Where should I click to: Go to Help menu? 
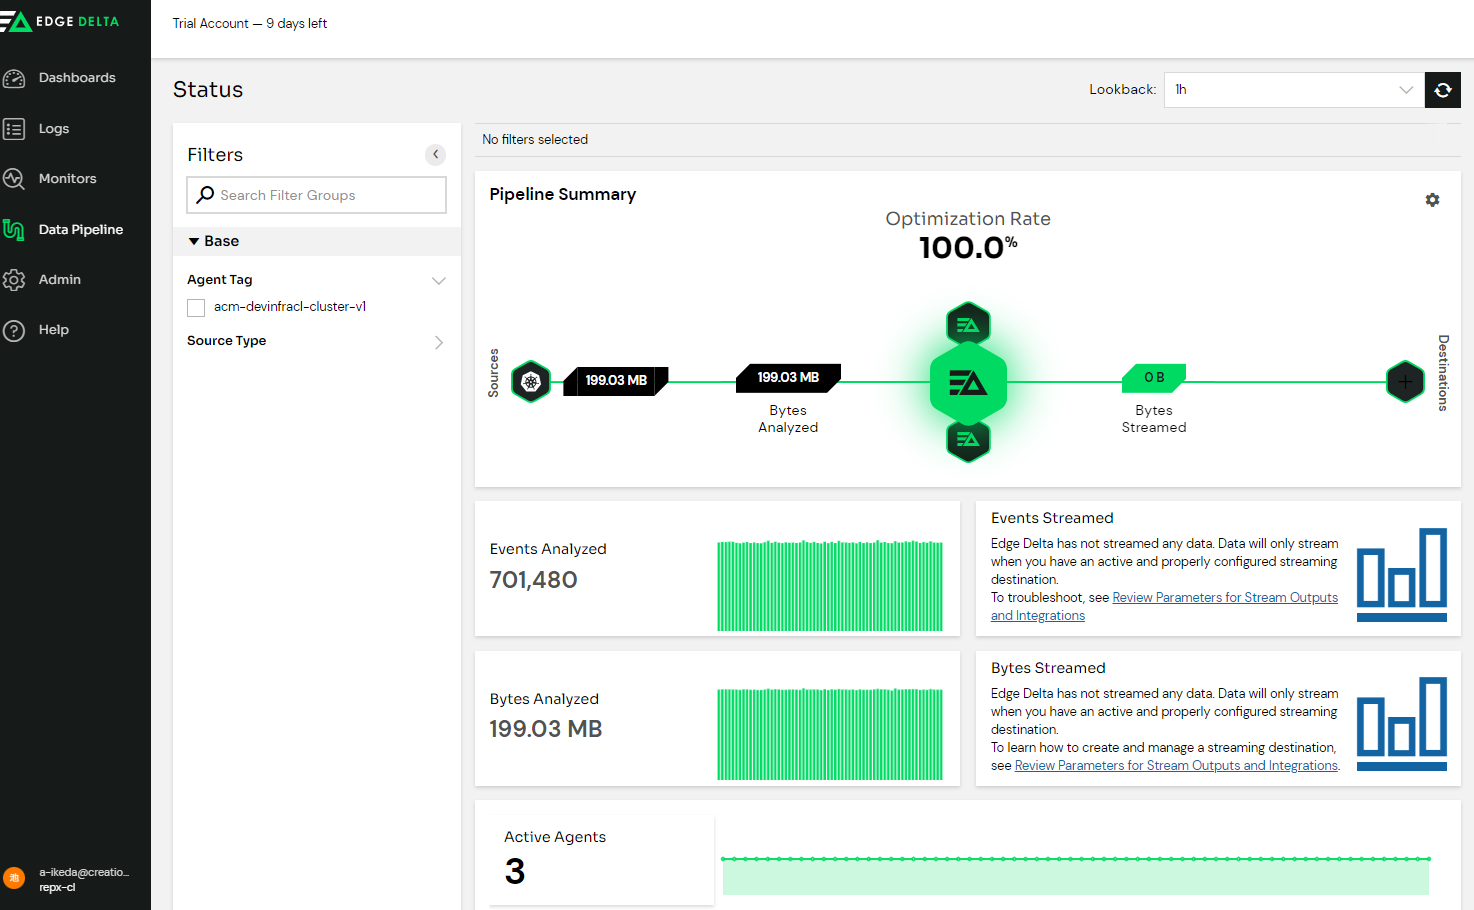(x=54, y=330)
